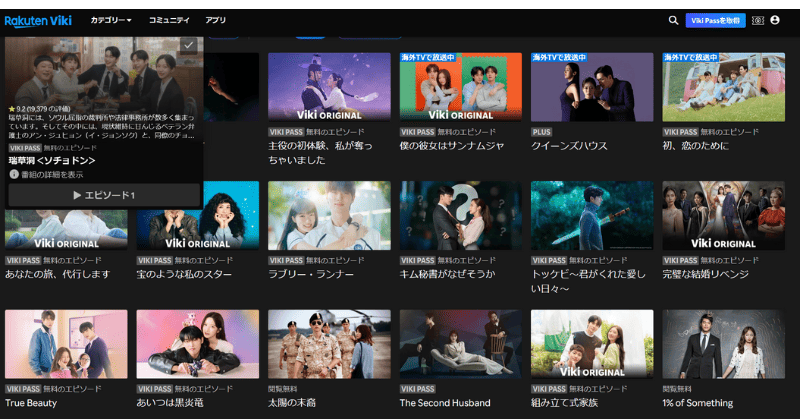Open 瑞草洞<ソチョドン> title link
The width and height of the screenshot is (800, 419).
52,160
